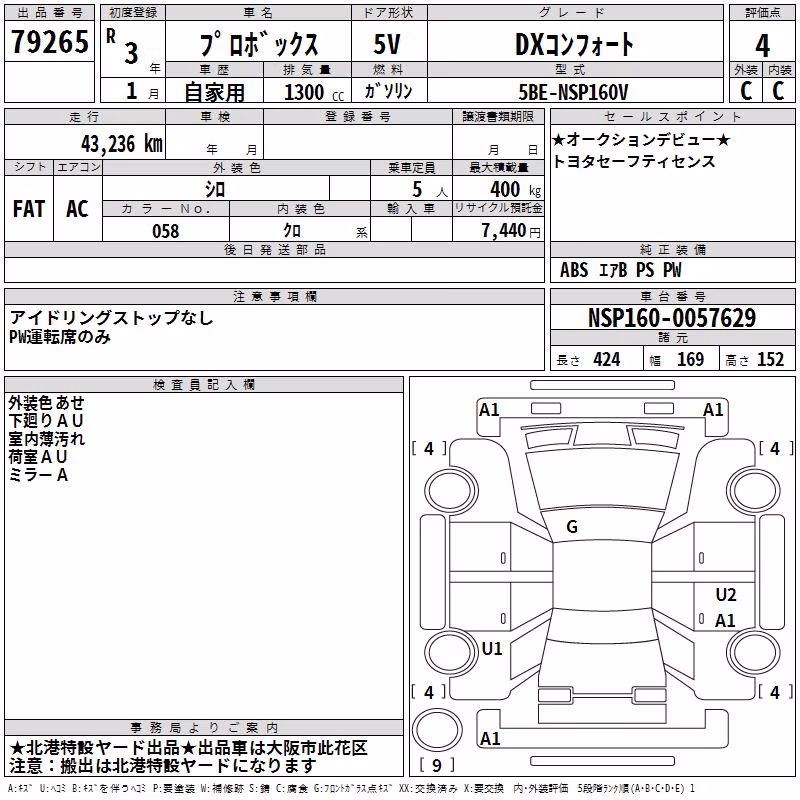Click inspector remark 下廻りAU

[x=45, y=421]
